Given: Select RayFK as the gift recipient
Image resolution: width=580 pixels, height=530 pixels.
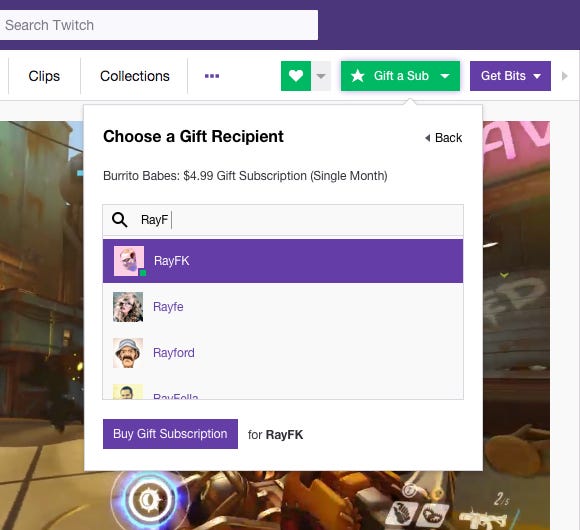Looking at the screenshot, I should [x=283, y=261].
